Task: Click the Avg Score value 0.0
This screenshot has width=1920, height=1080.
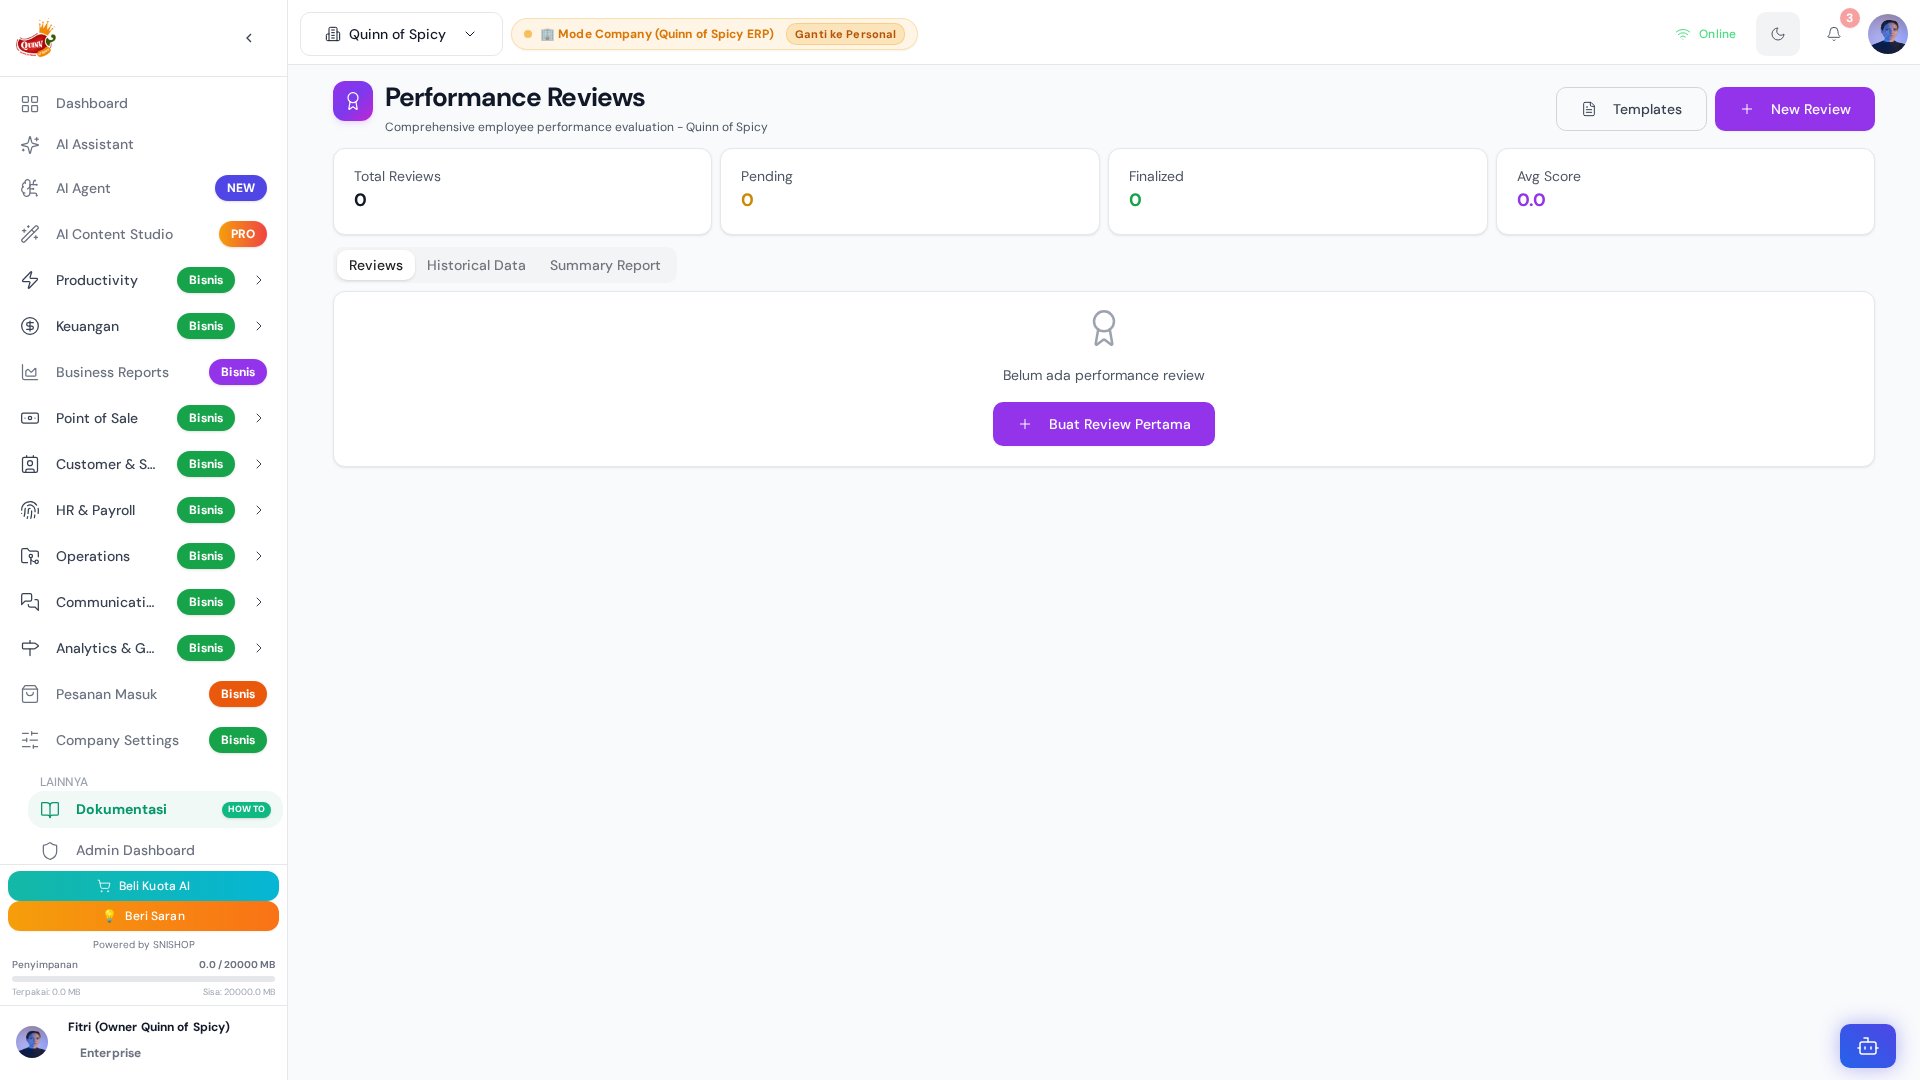Action: pyautogui.click(x=1531, y=200)
